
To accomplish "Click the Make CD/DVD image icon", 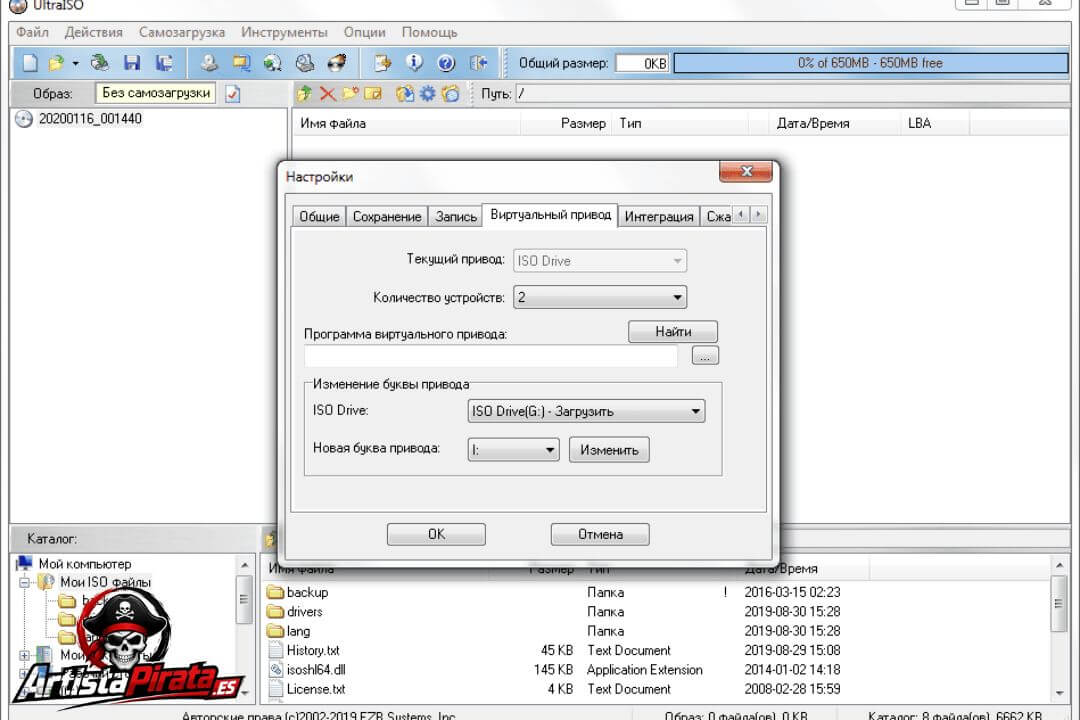I will pyautogui.click(x=209, y=63).
